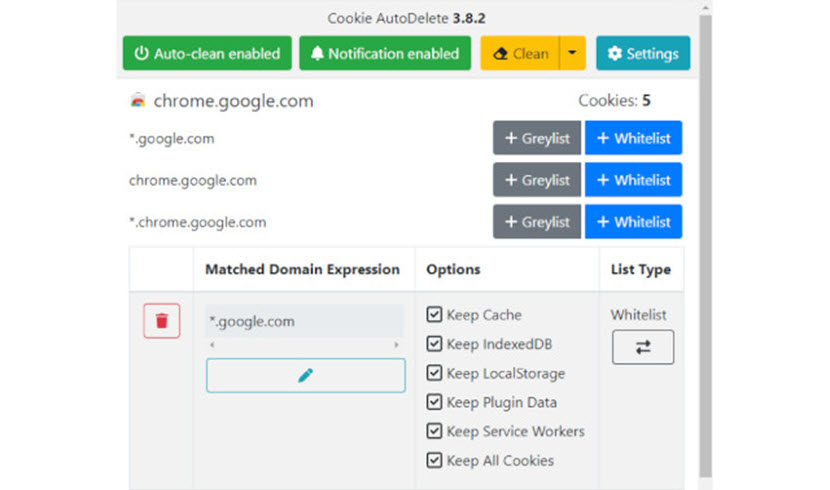The image size is (830, 490).
Task: Click the expression field's left scroll arrow
Action: click(x=212, y=344)
